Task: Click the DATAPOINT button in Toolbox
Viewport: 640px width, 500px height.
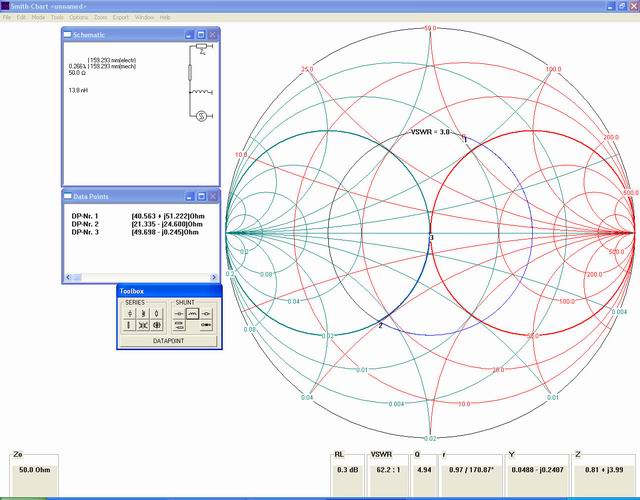Action: [x=169, y=341]
